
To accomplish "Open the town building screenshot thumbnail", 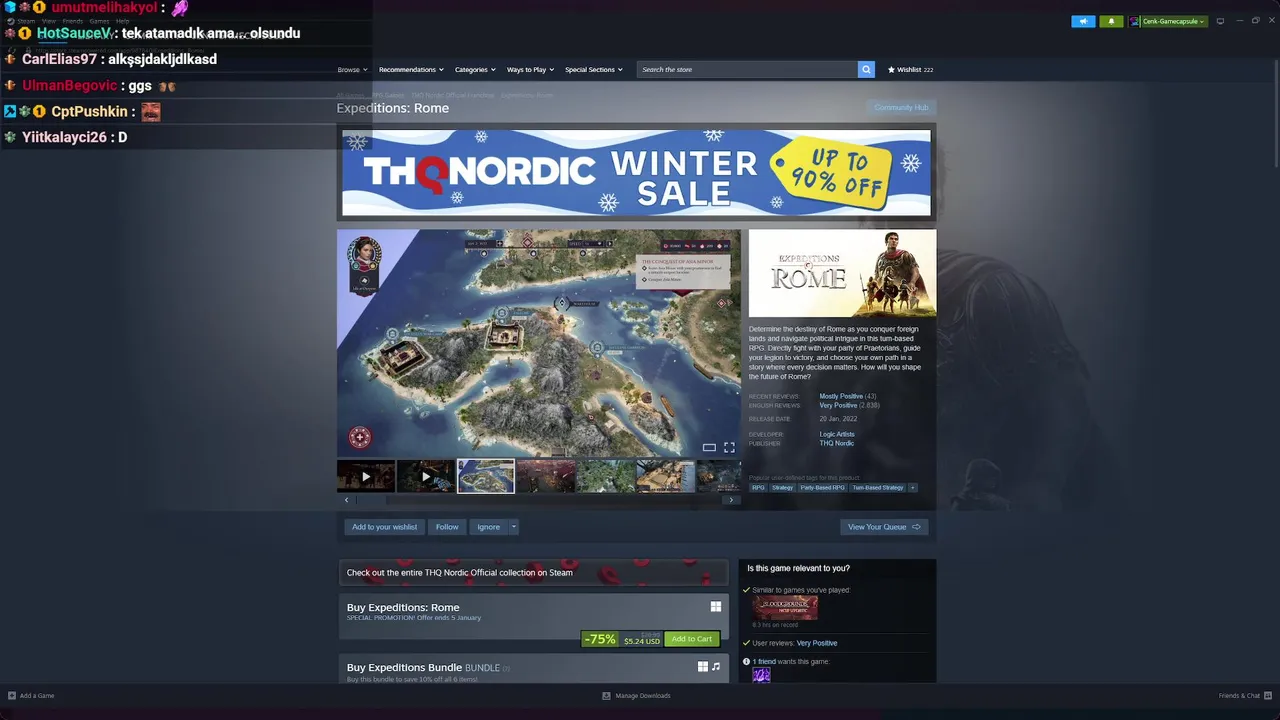I will pos(666,476).
